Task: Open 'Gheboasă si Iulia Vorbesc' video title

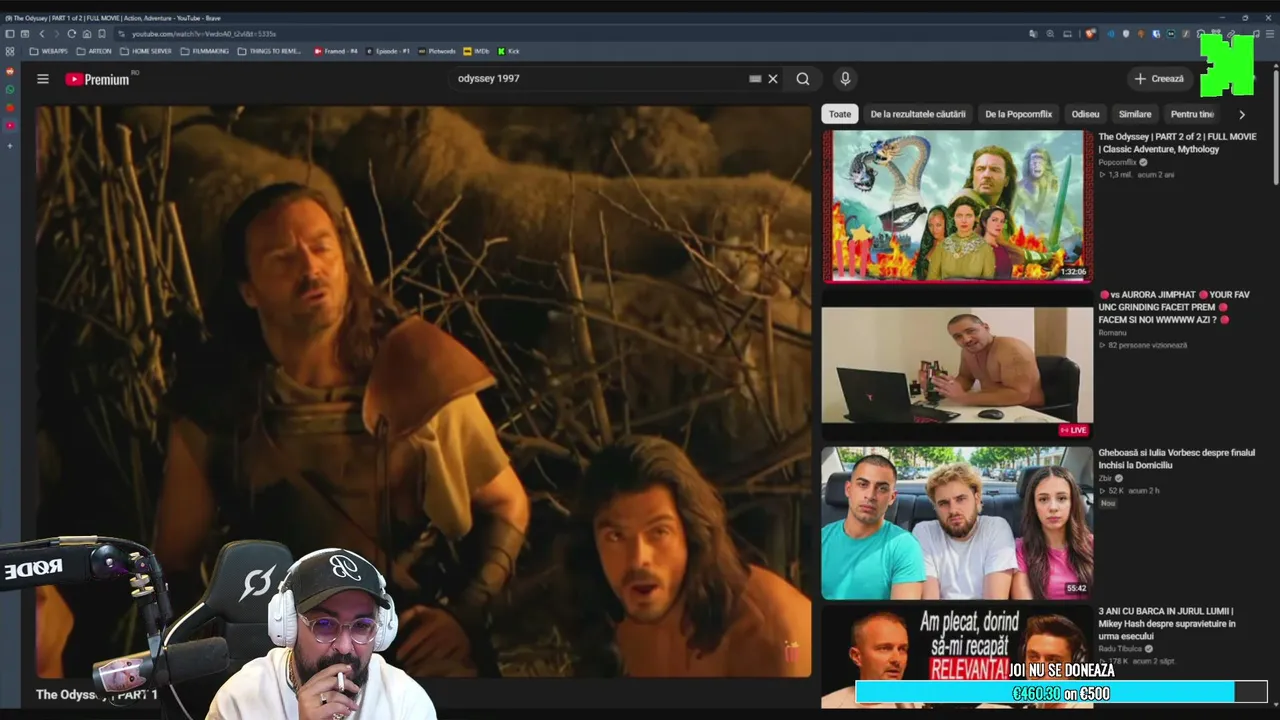Action: [x=1176, y=459]
